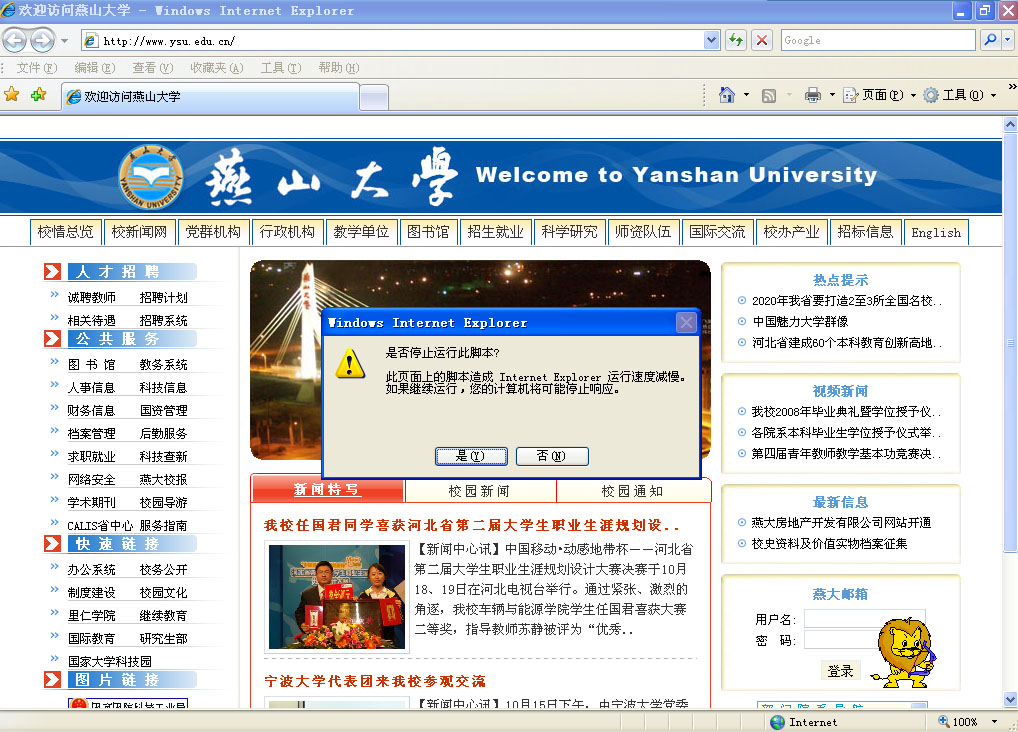Open the 文件(F) menu

[36, 68]
